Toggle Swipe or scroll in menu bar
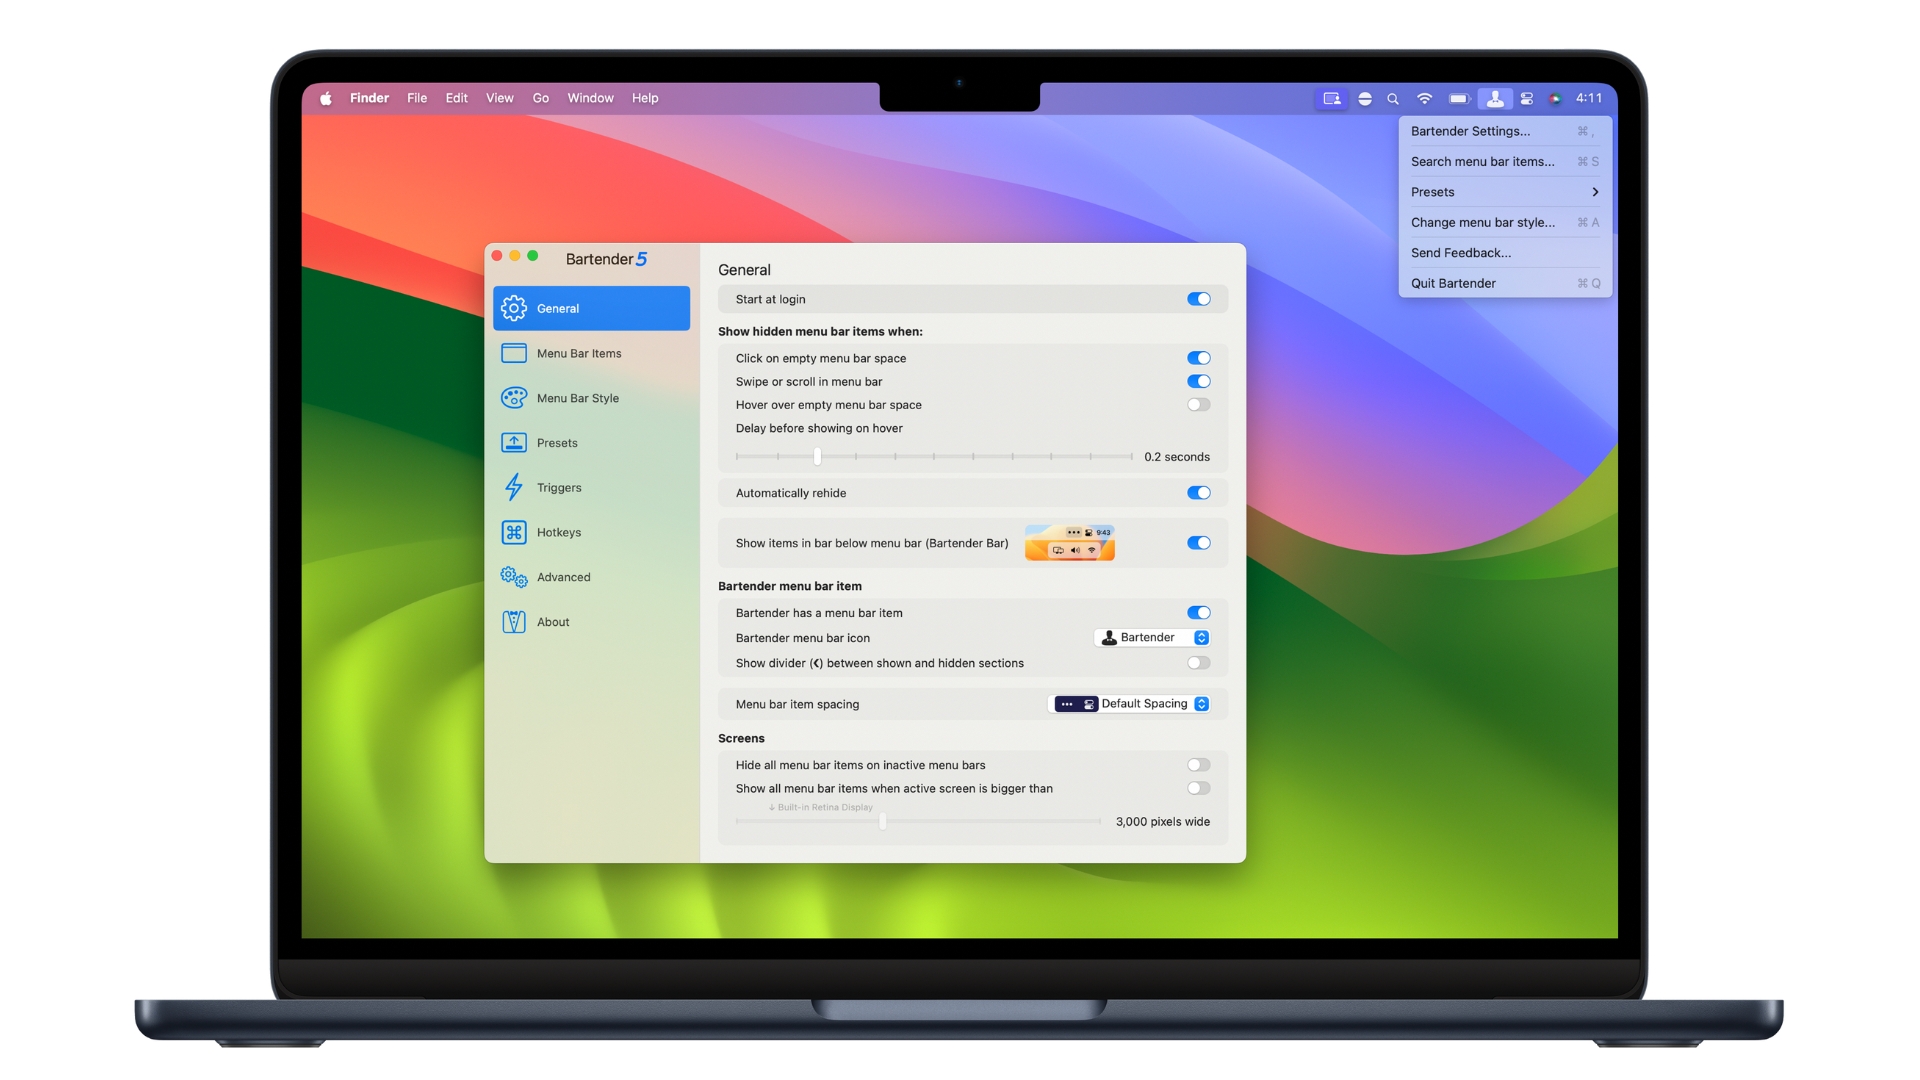Screen dimensions: 1920x1080 click(1199, 381)
